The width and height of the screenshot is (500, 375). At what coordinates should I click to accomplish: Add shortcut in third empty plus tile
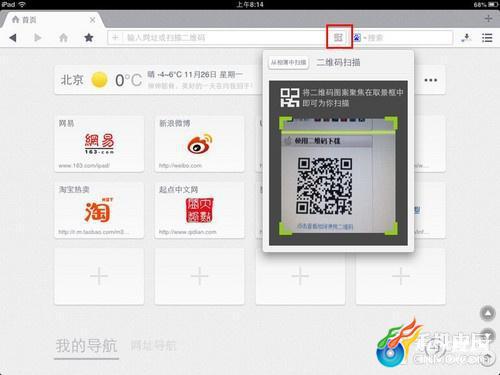(300, 277)
